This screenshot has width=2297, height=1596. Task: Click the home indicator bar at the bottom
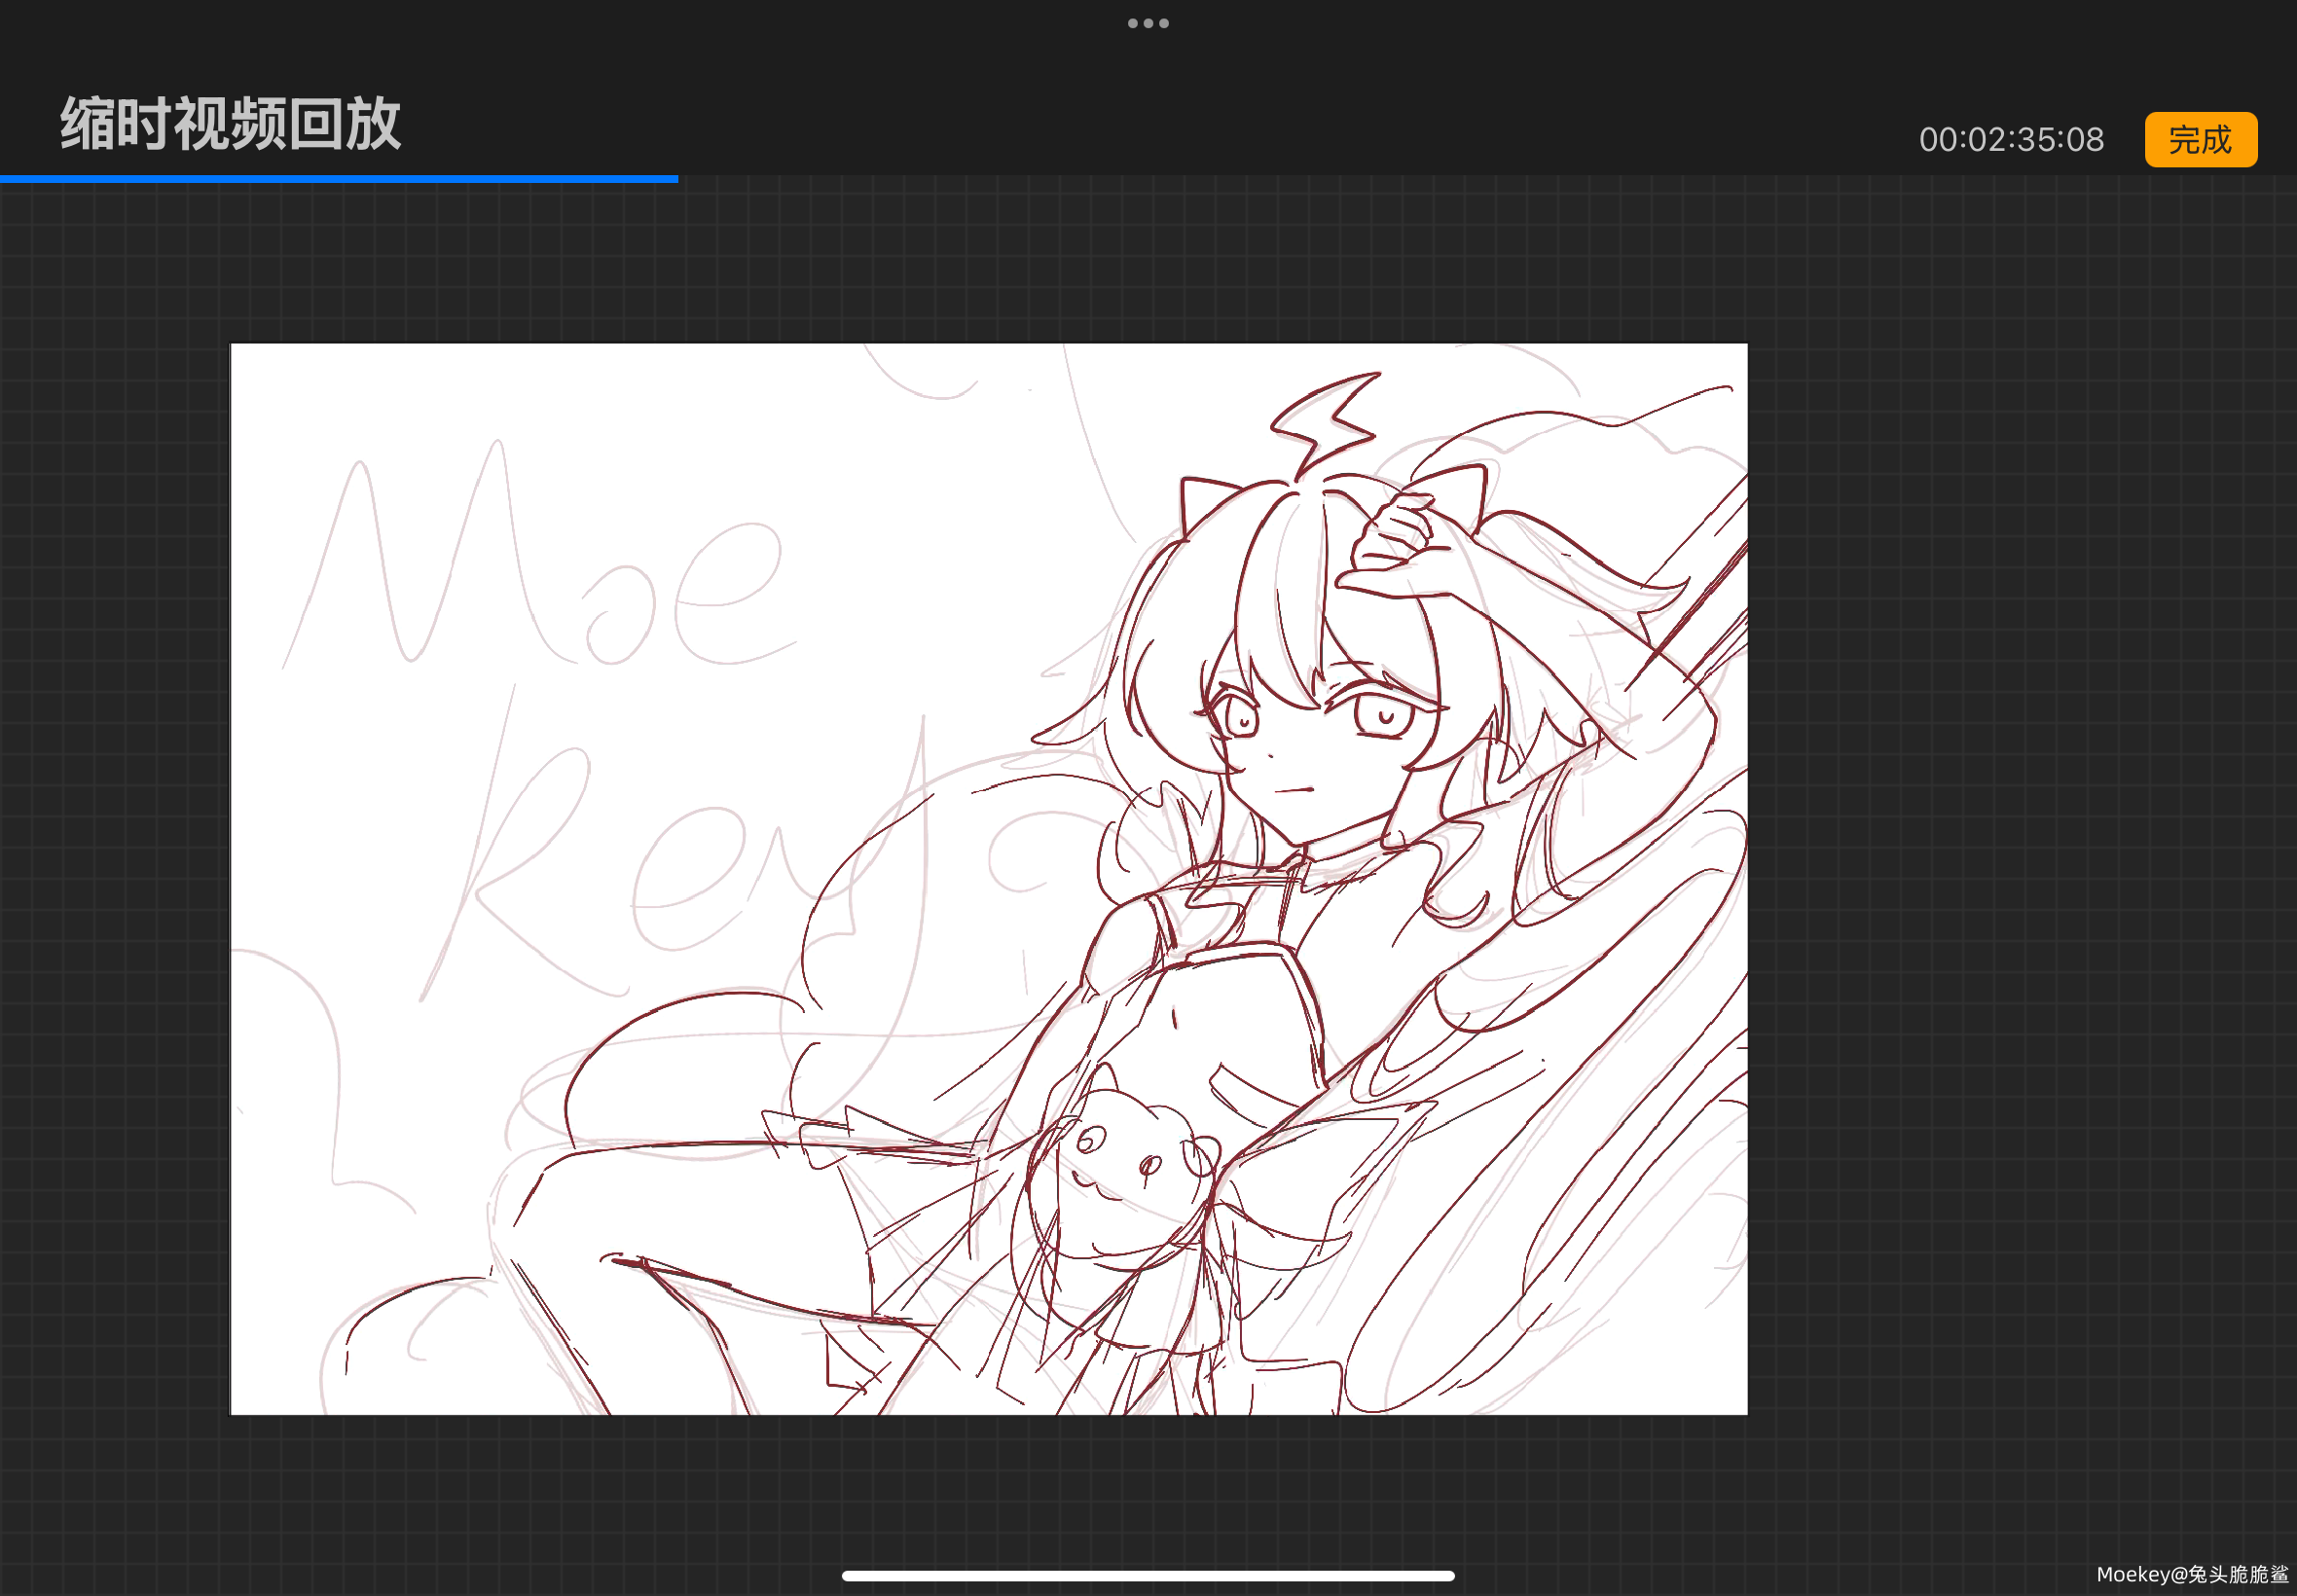click(x=1148, y=1575)
